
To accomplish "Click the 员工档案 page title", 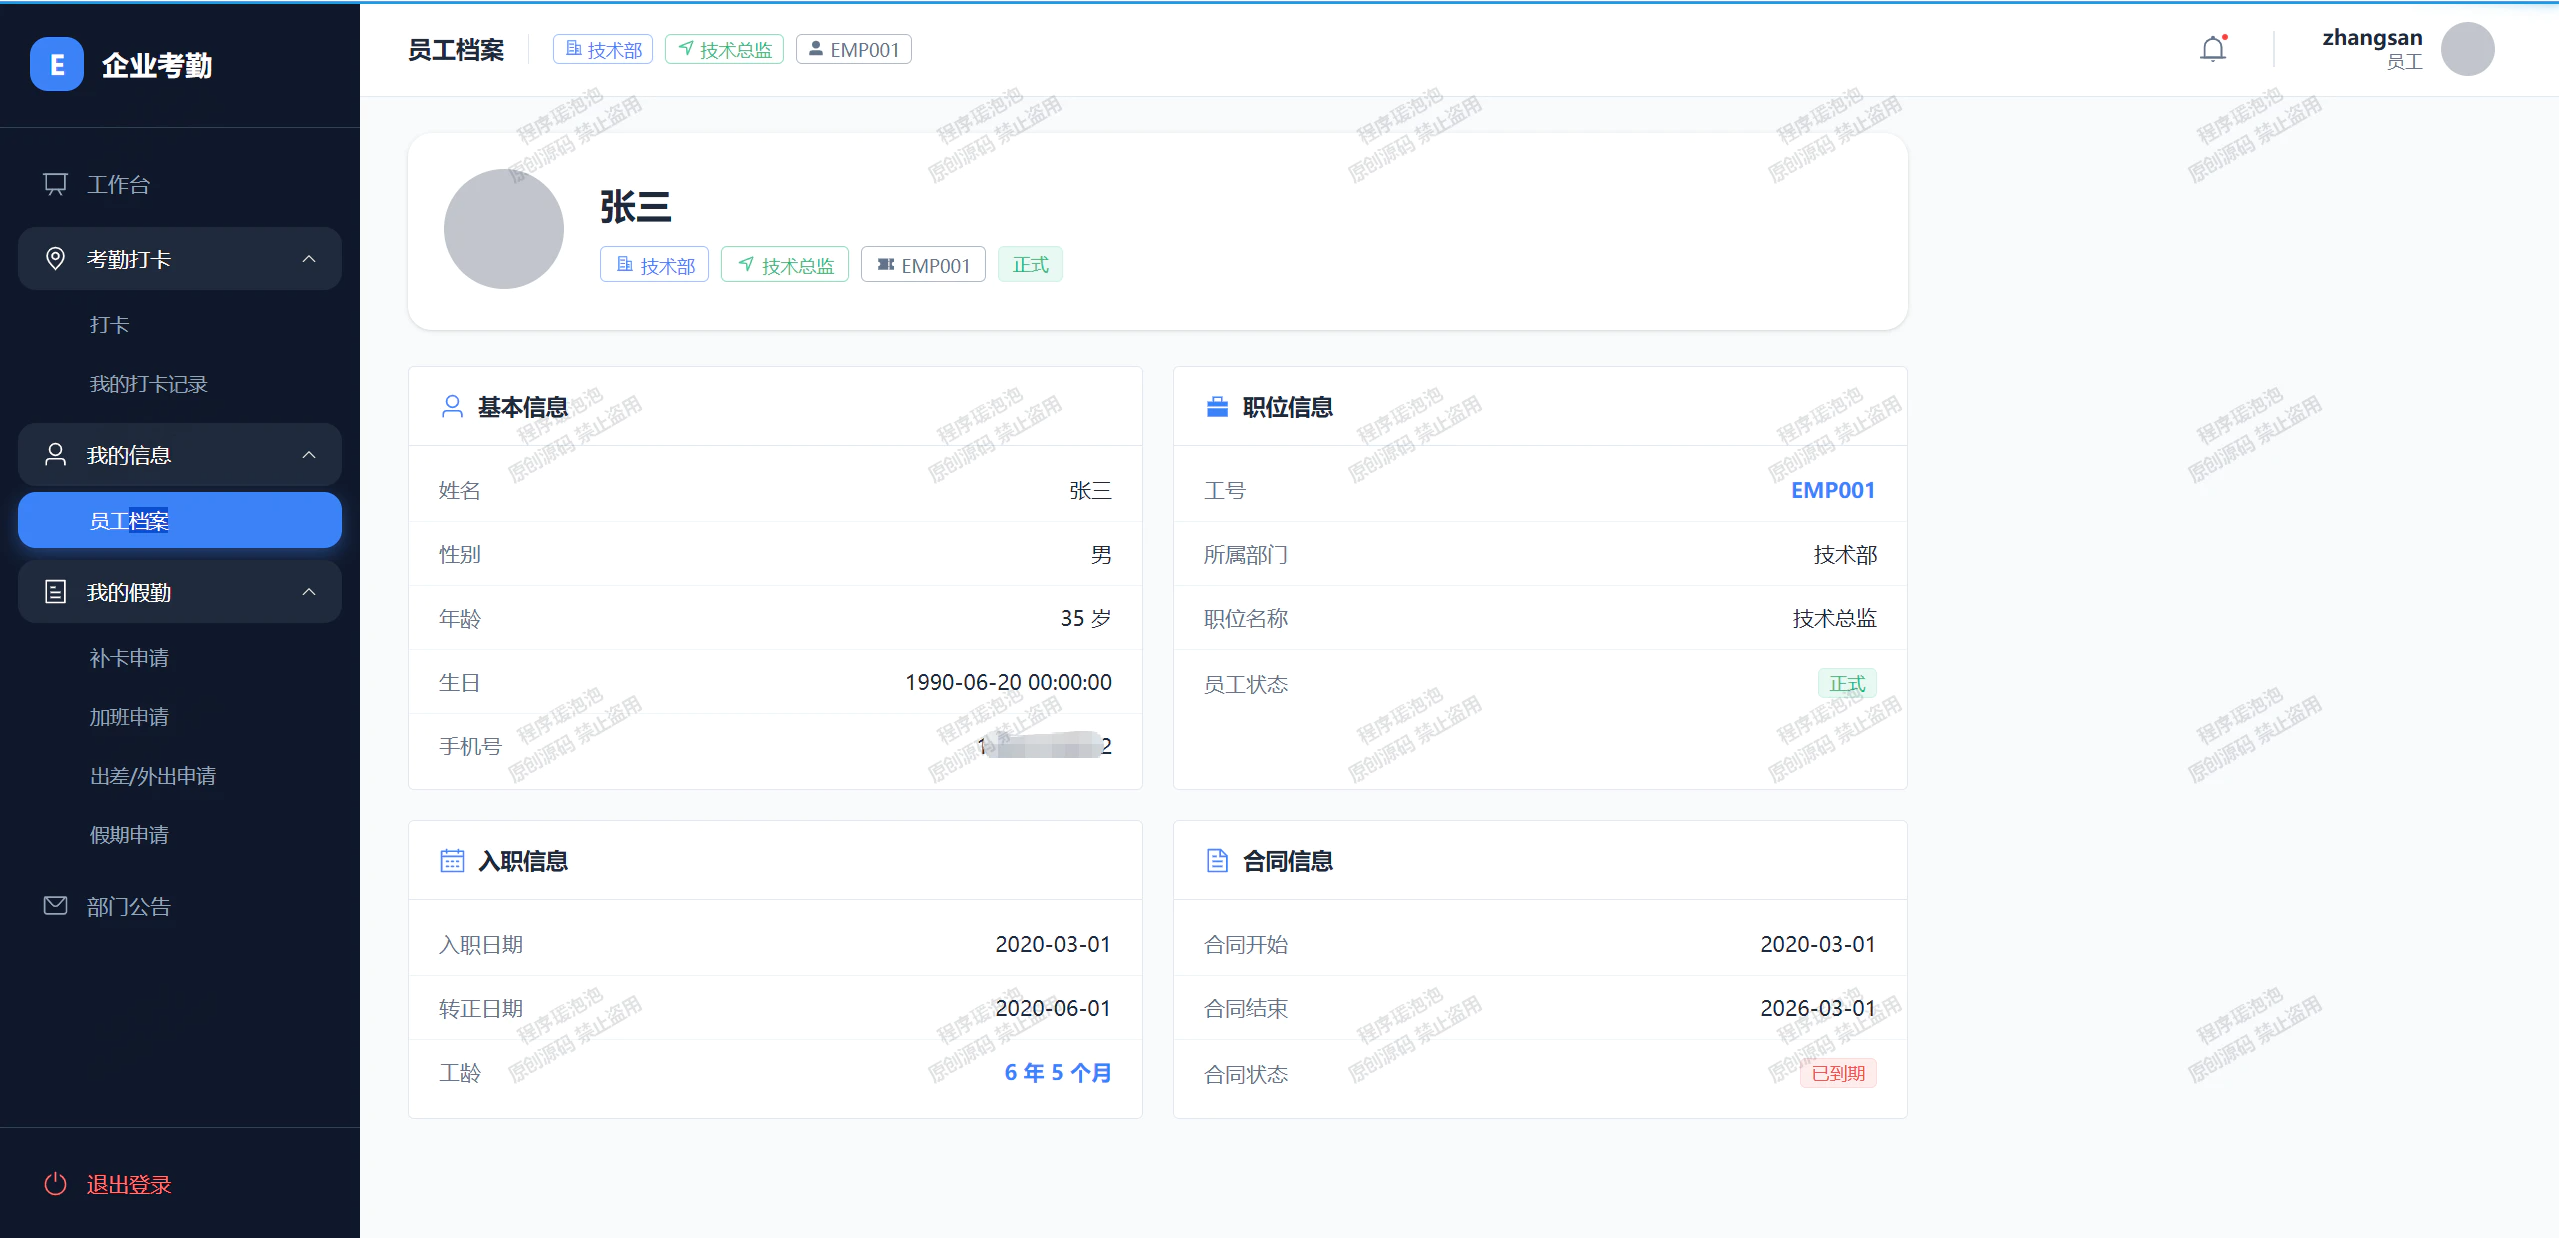I will (x=456, y=49).
